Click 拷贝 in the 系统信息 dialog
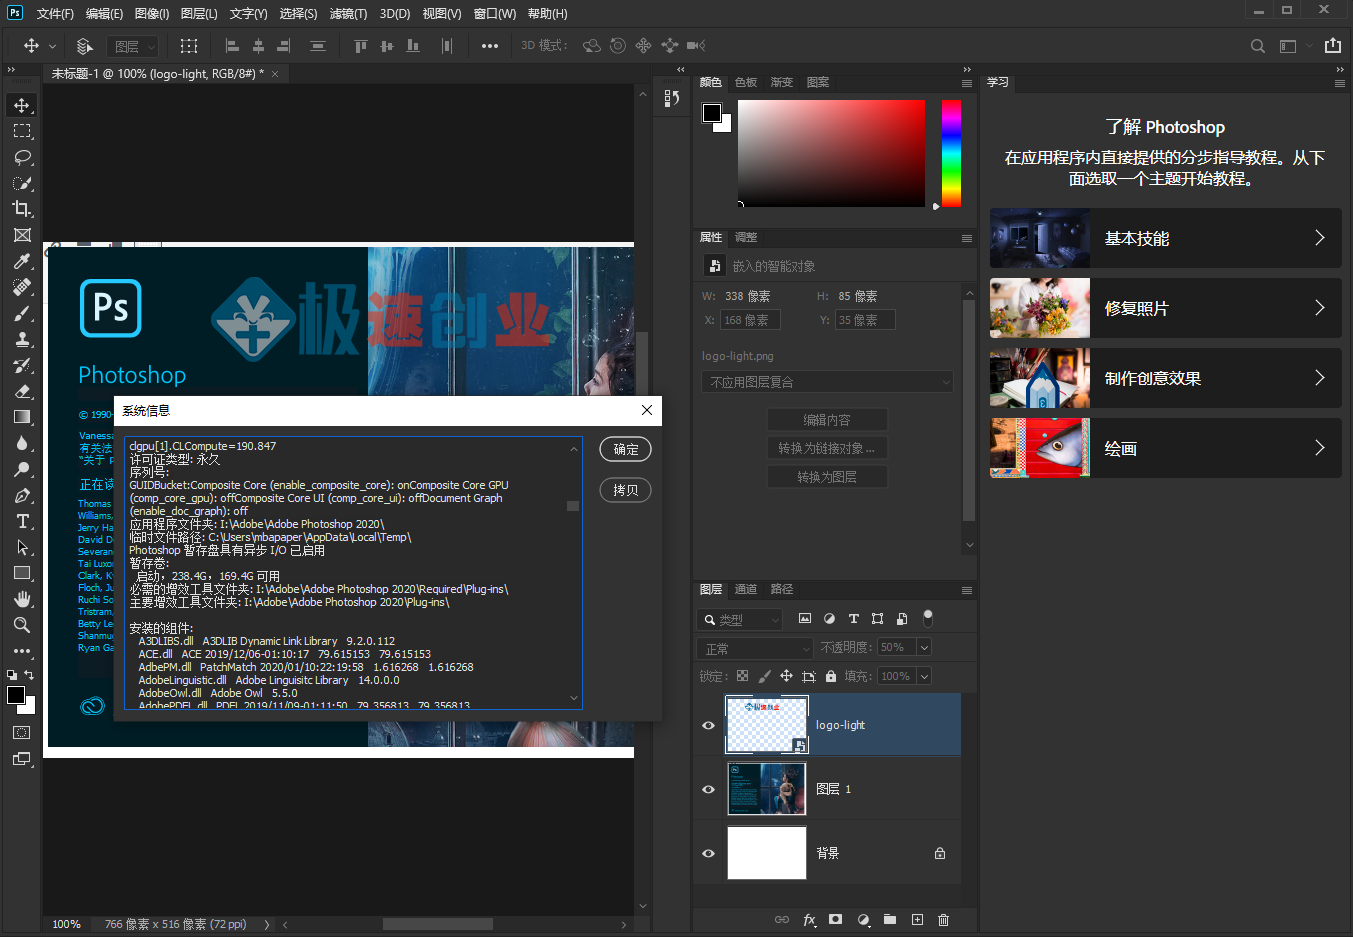The height and width of the screenshot is (937, 1353). pyautogui.click(x=626, y=490)
